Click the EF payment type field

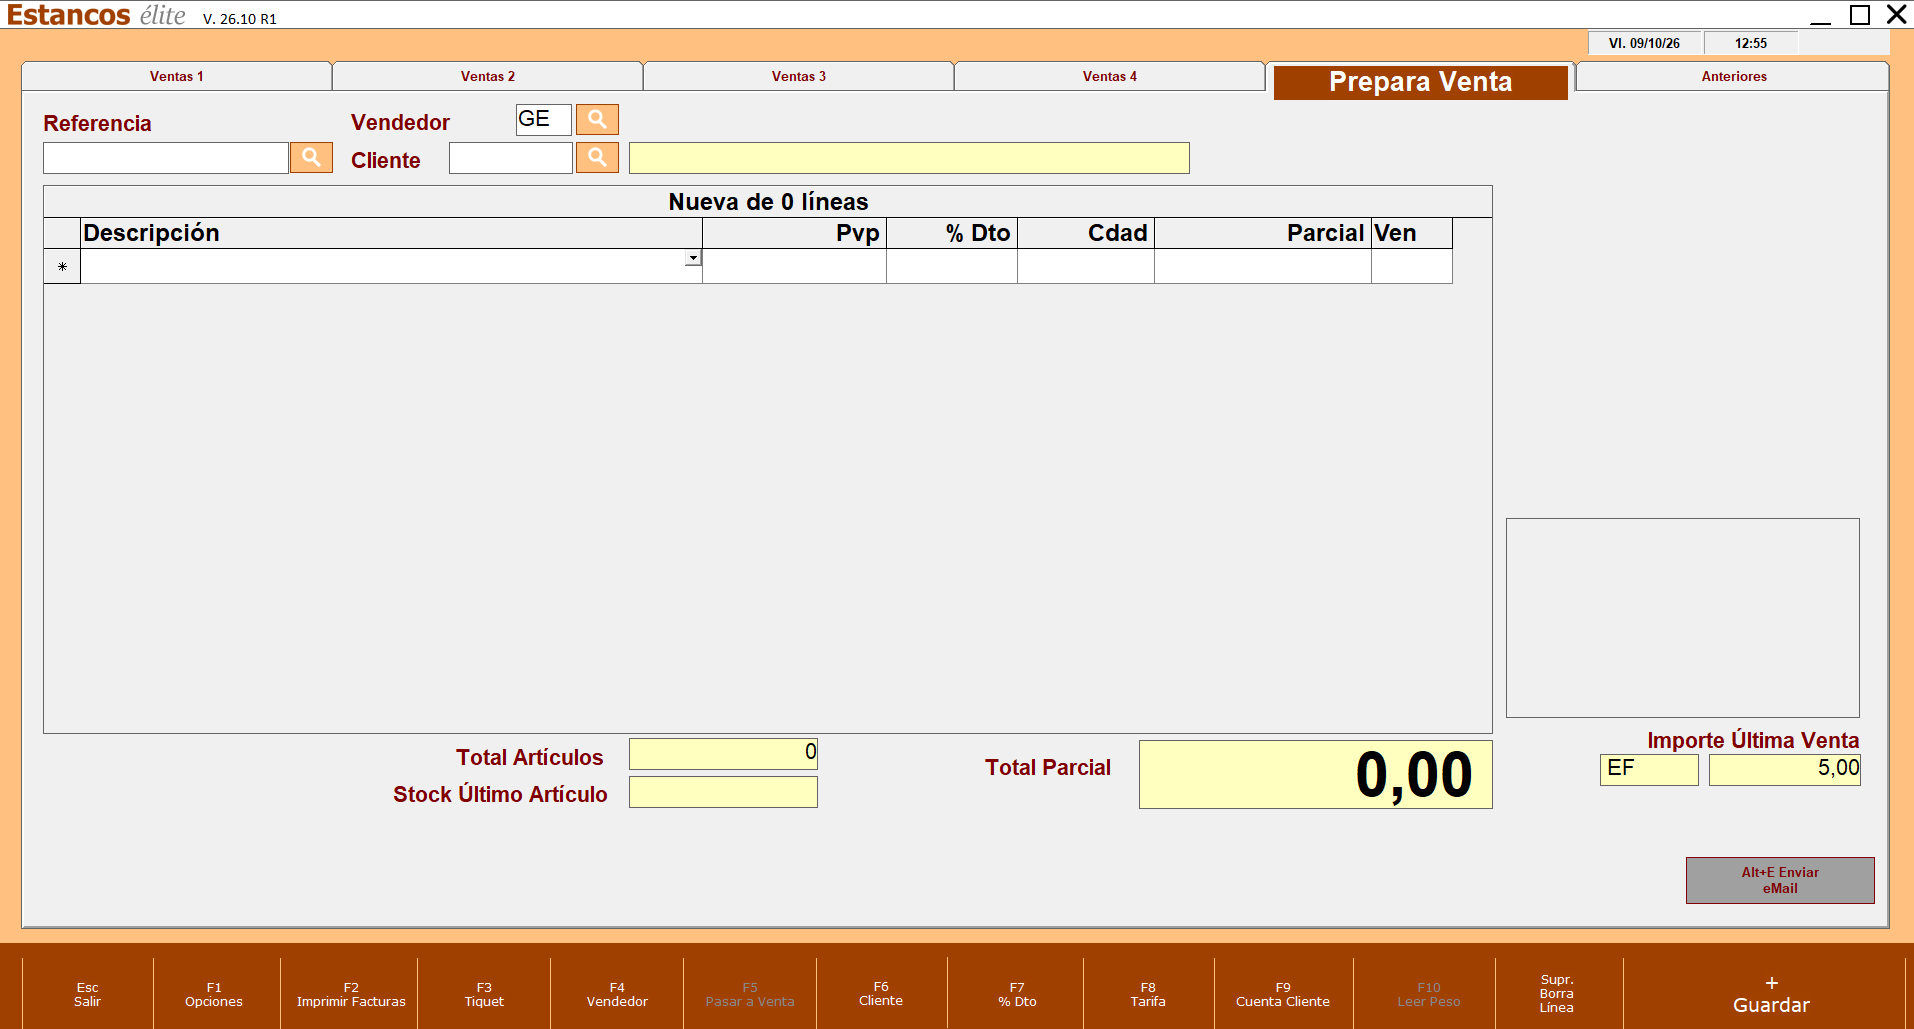(1649, 770)
